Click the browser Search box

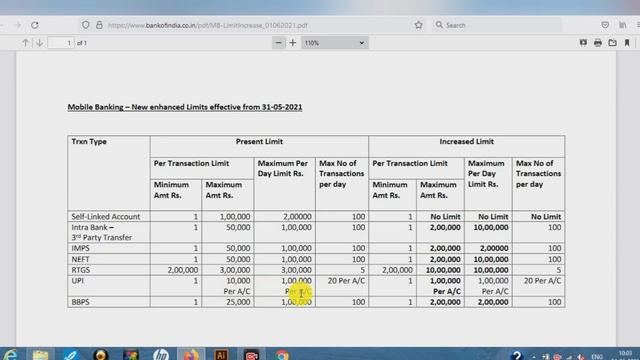(497, 25)
